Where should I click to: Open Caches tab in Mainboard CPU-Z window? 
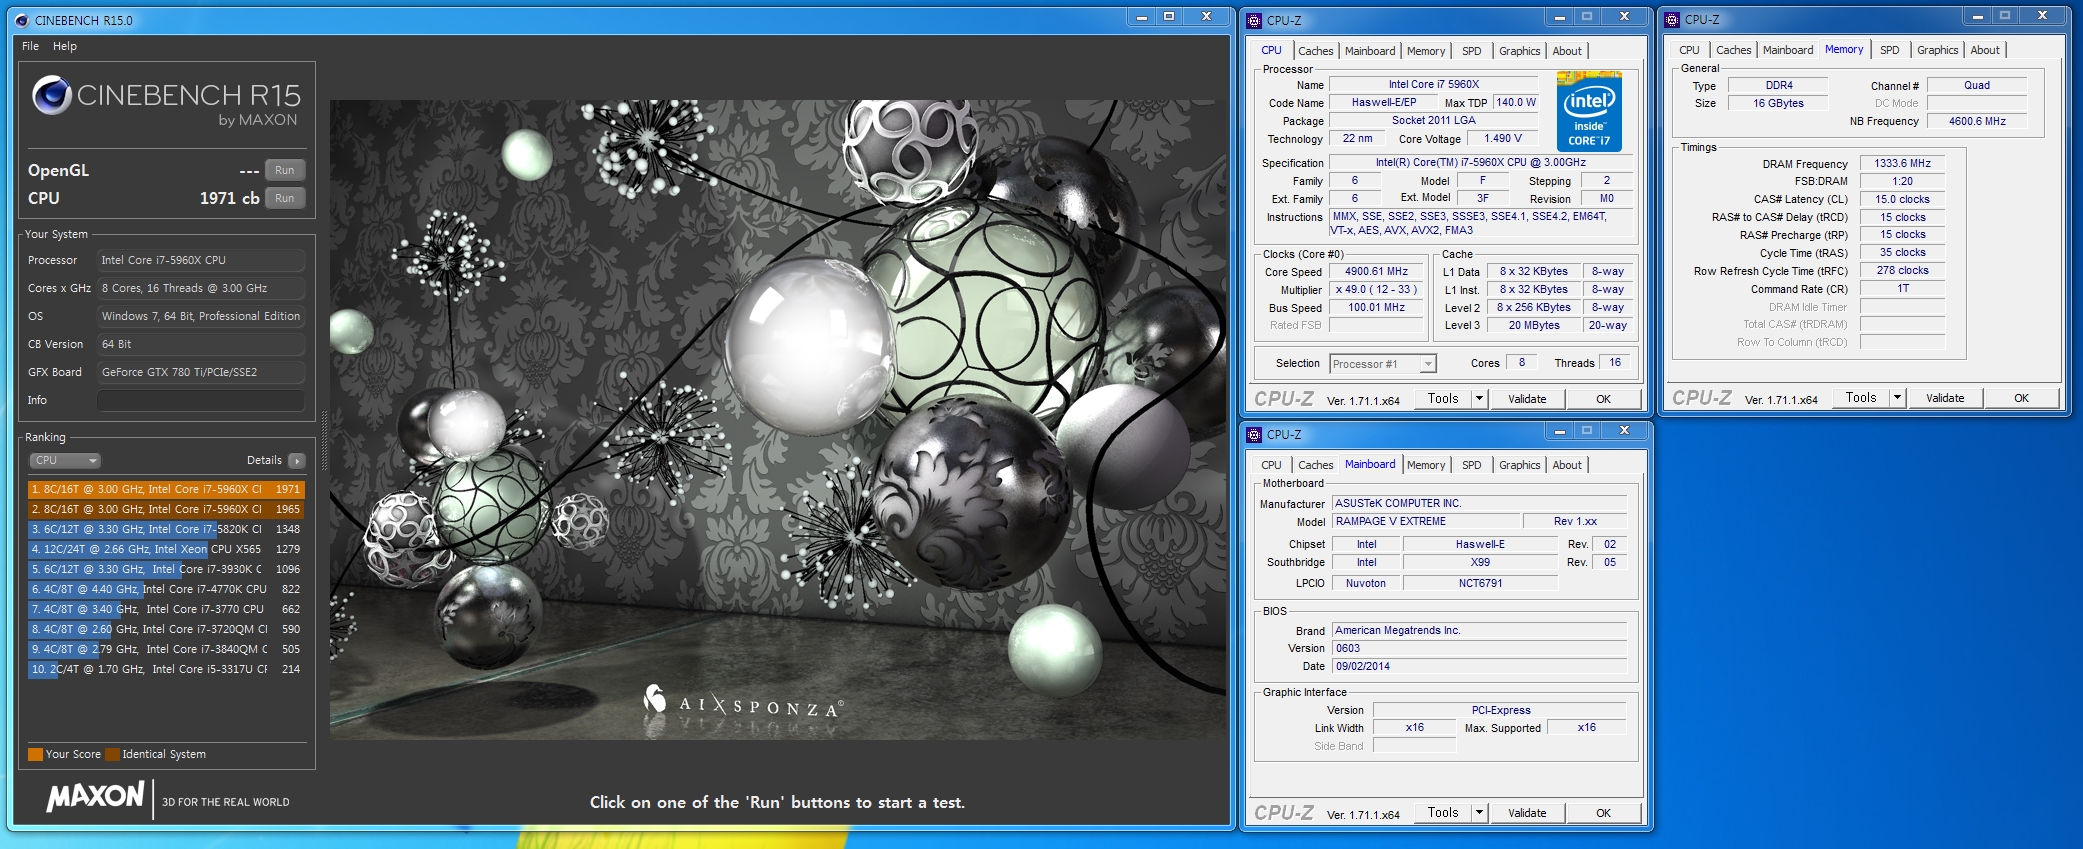[1315, 465]
